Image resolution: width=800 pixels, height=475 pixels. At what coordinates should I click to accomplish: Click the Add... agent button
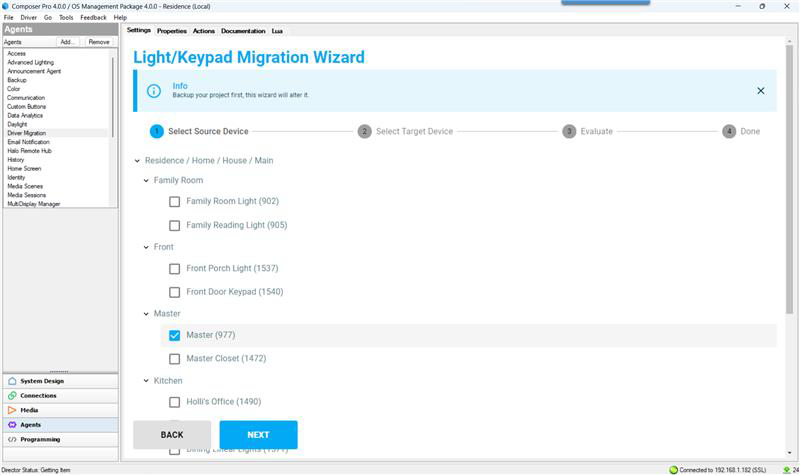67,42
